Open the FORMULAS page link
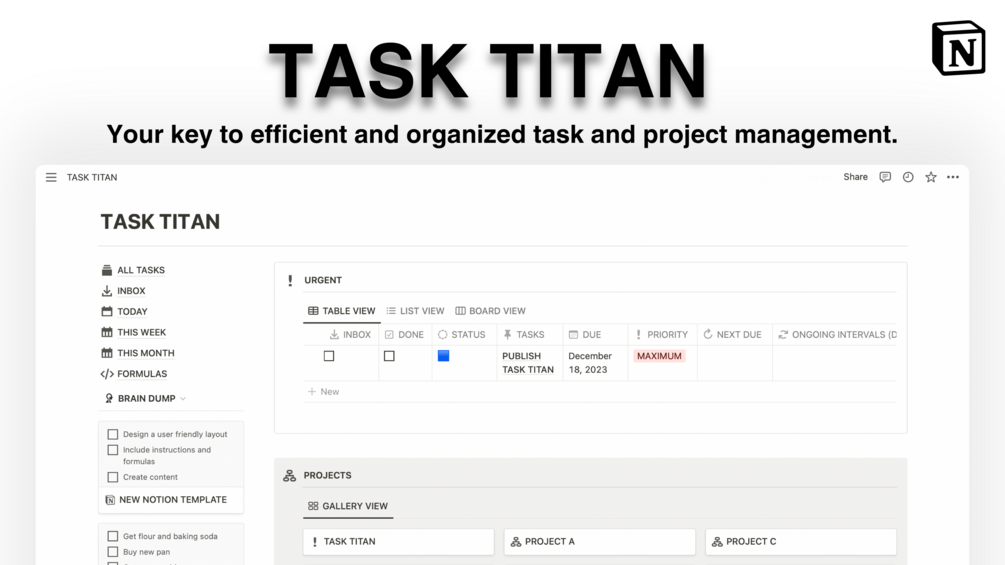Screen dimensions: 1005x565 tap(142, 374)
